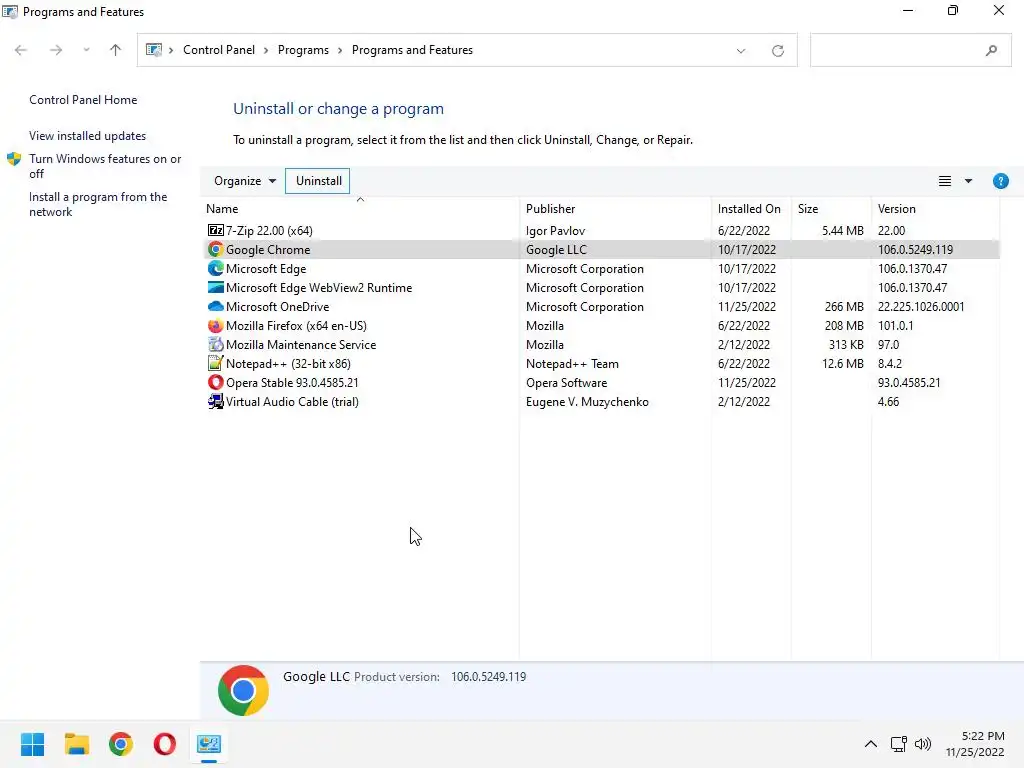This screenshot has width=1024, height=768.
Task: Click the Microsoft OneDrive cloud icon
Action: 216,306
